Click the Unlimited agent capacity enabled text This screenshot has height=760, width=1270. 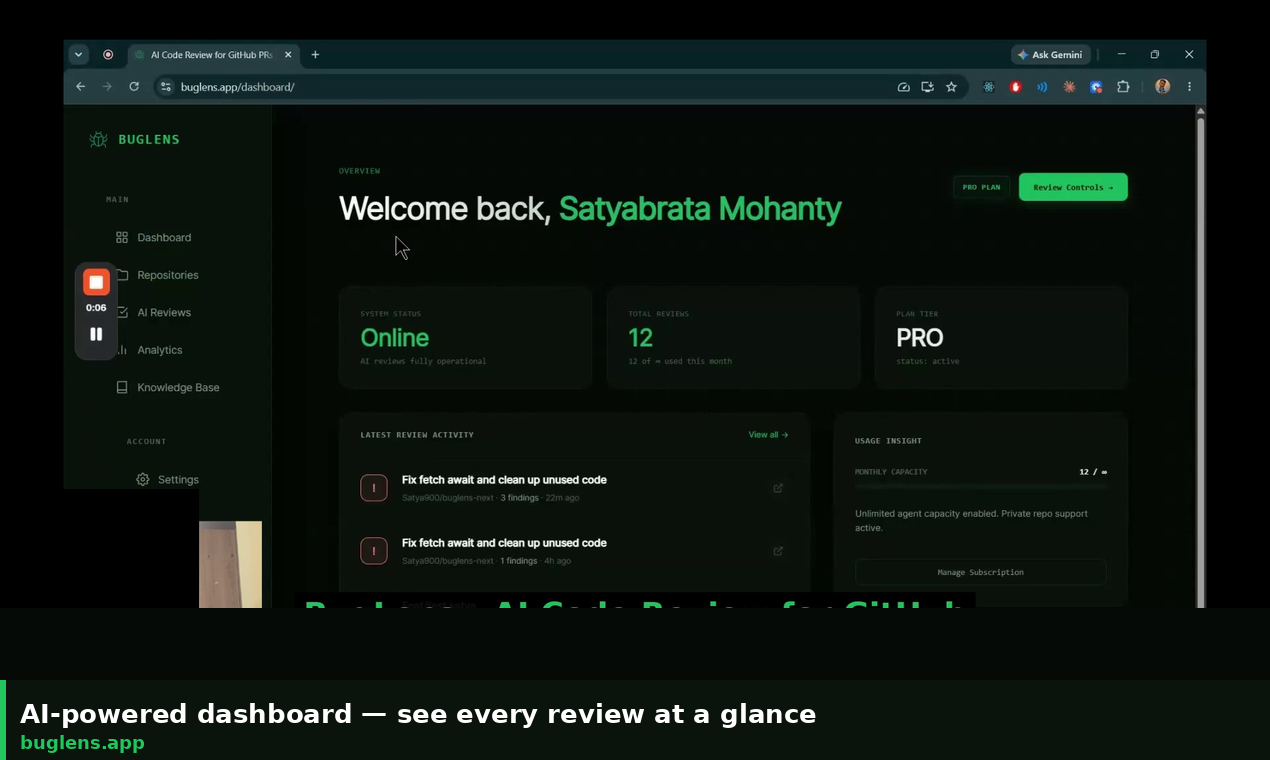point(971,520)
